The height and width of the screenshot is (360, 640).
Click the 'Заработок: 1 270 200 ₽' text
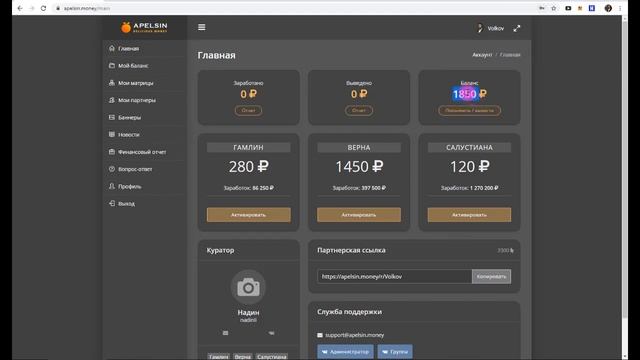point(469,188)
